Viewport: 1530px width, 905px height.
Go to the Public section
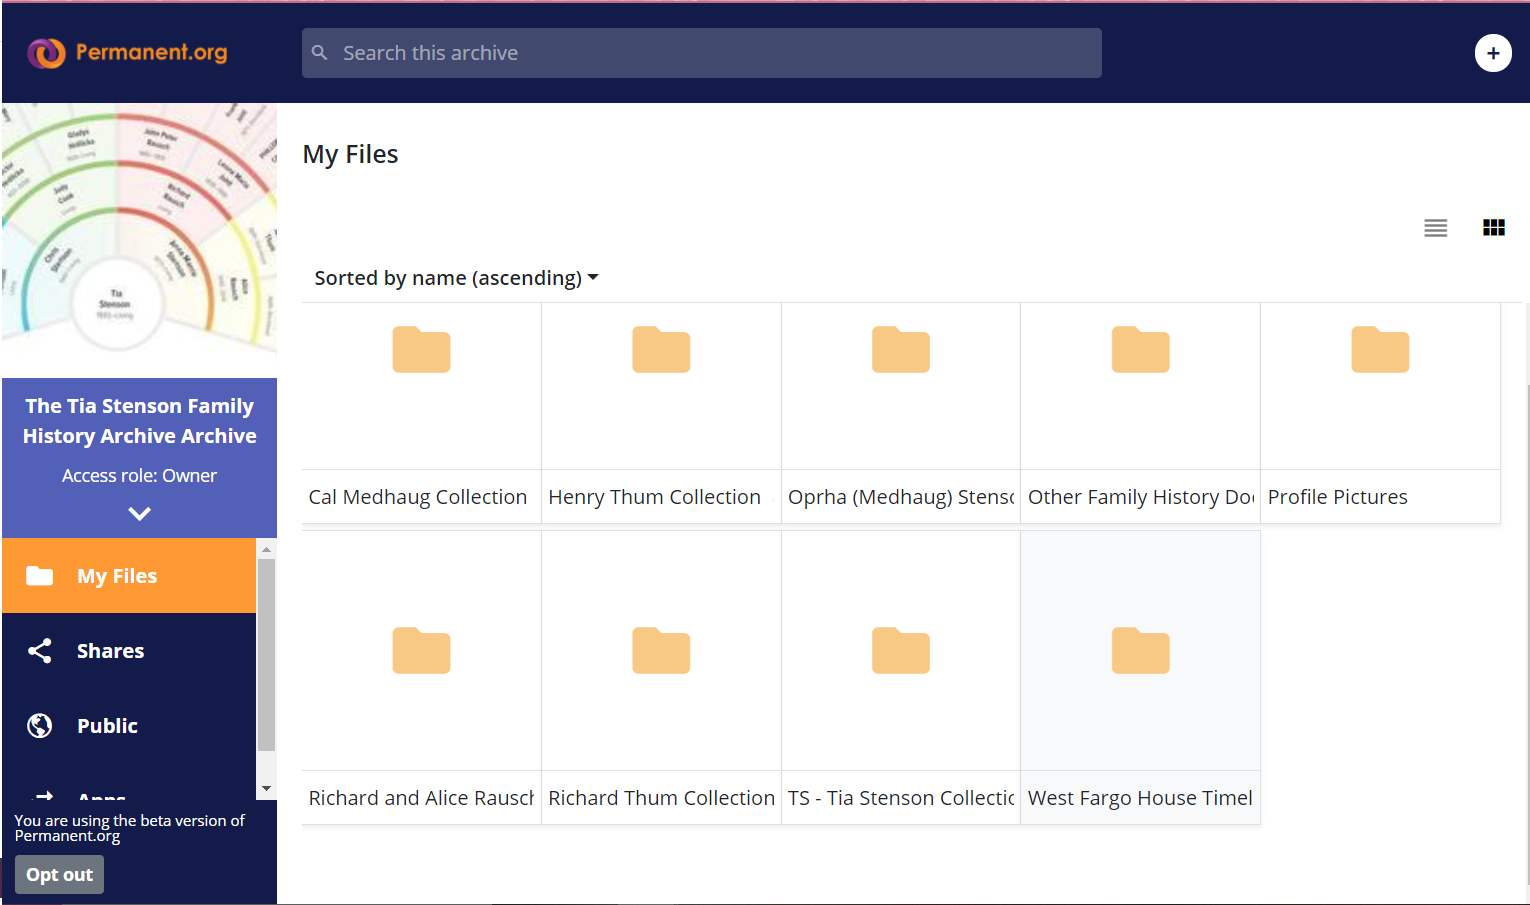click(107, 726)
